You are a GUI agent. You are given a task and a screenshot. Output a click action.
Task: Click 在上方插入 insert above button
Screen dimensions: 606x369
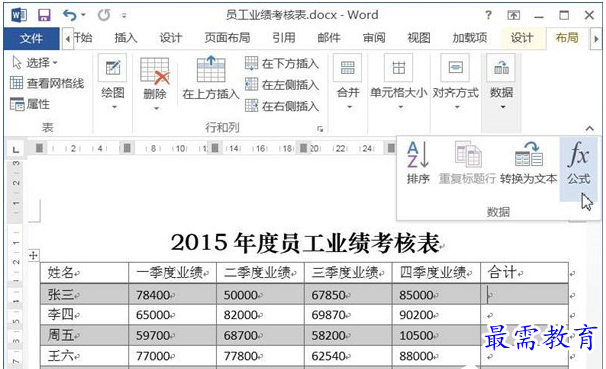click(211, 78)
